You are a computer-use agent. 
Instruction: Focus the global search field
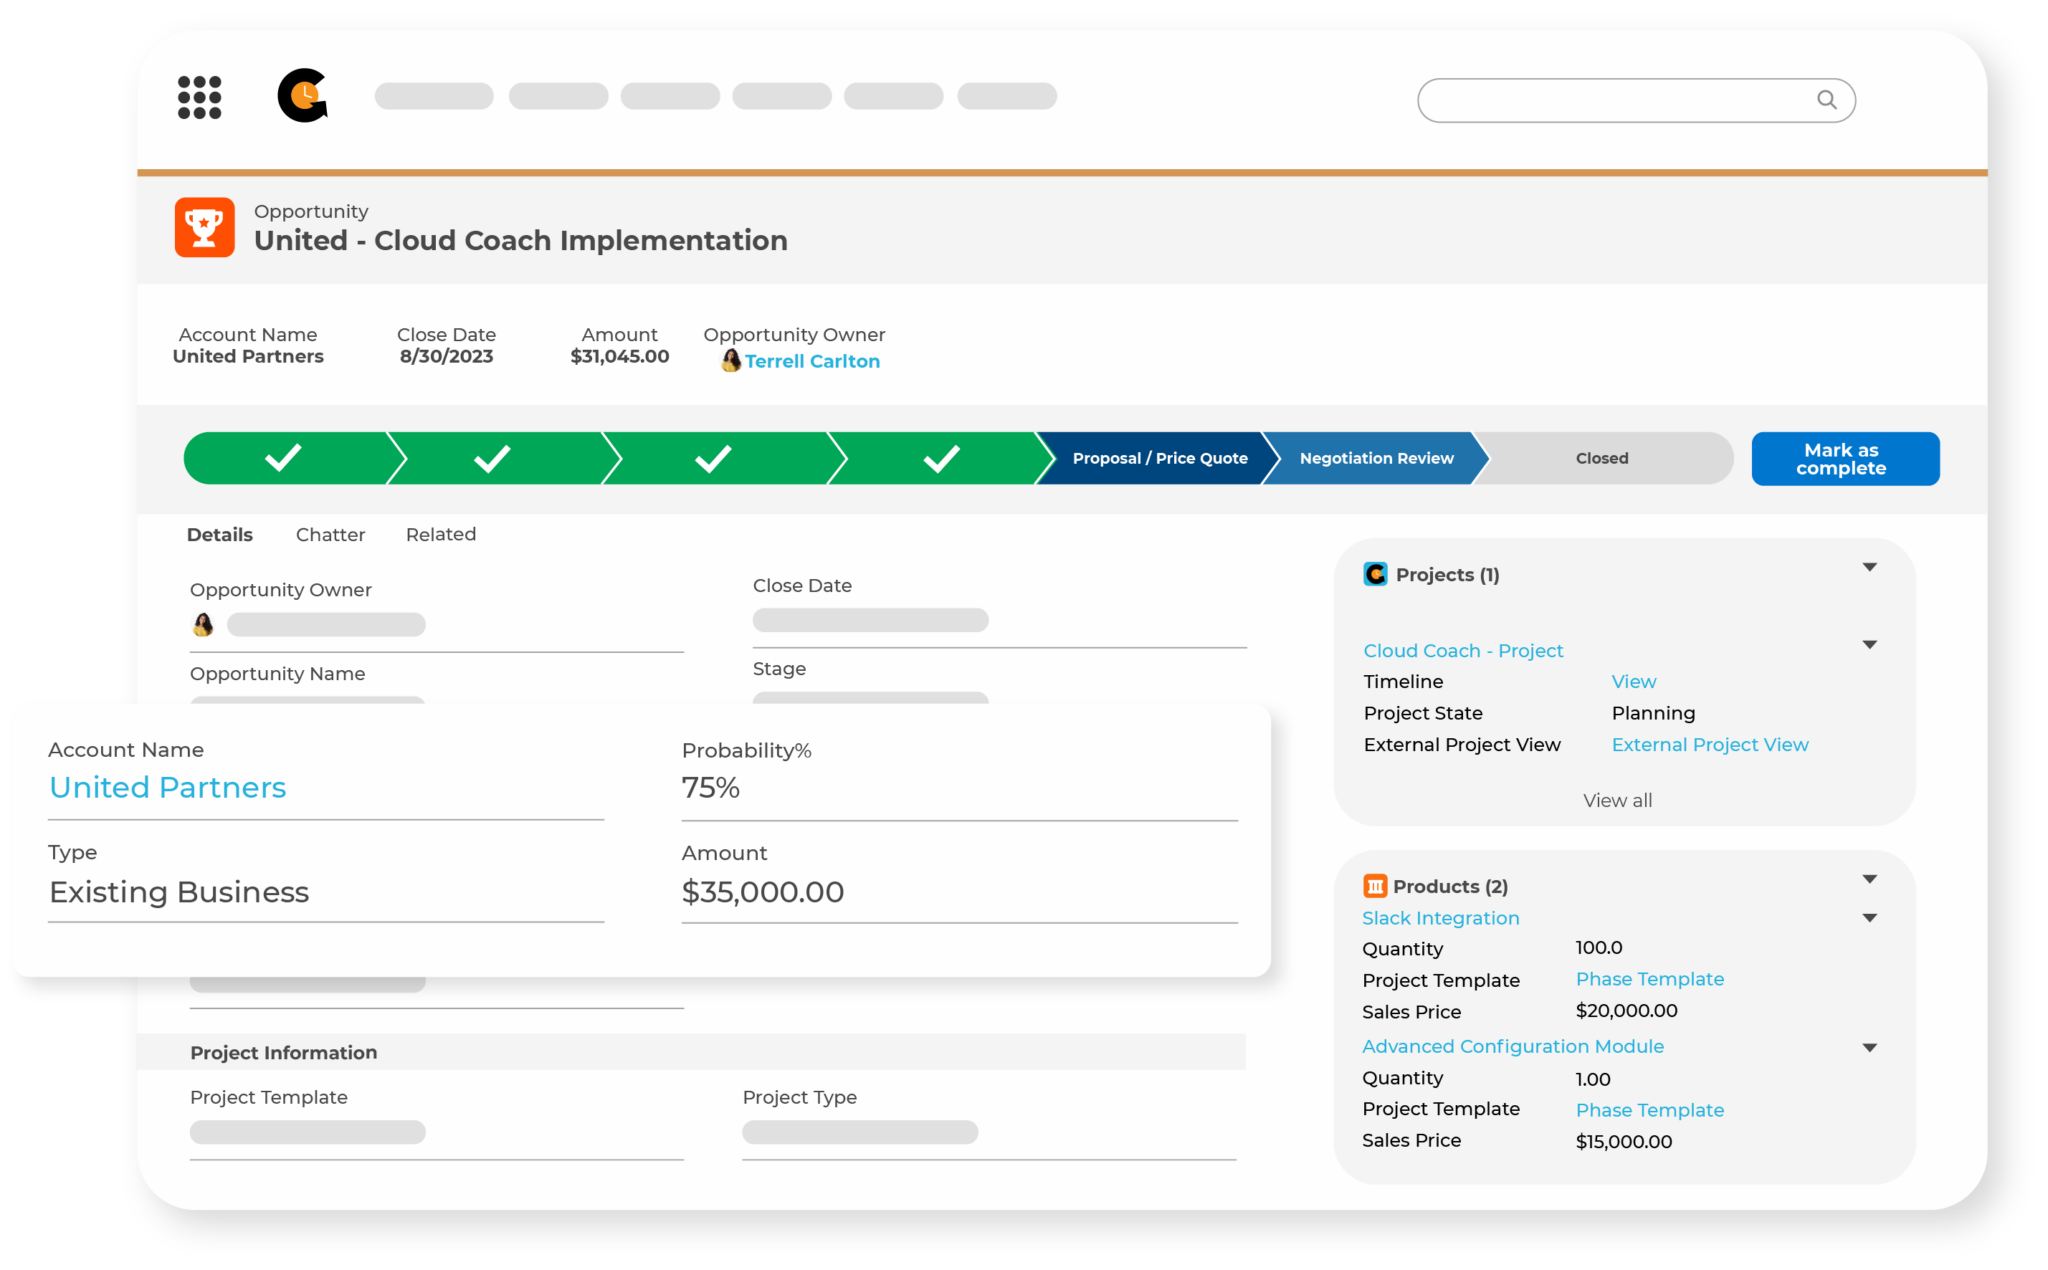pyautogui.click(x=1636, y=100)
